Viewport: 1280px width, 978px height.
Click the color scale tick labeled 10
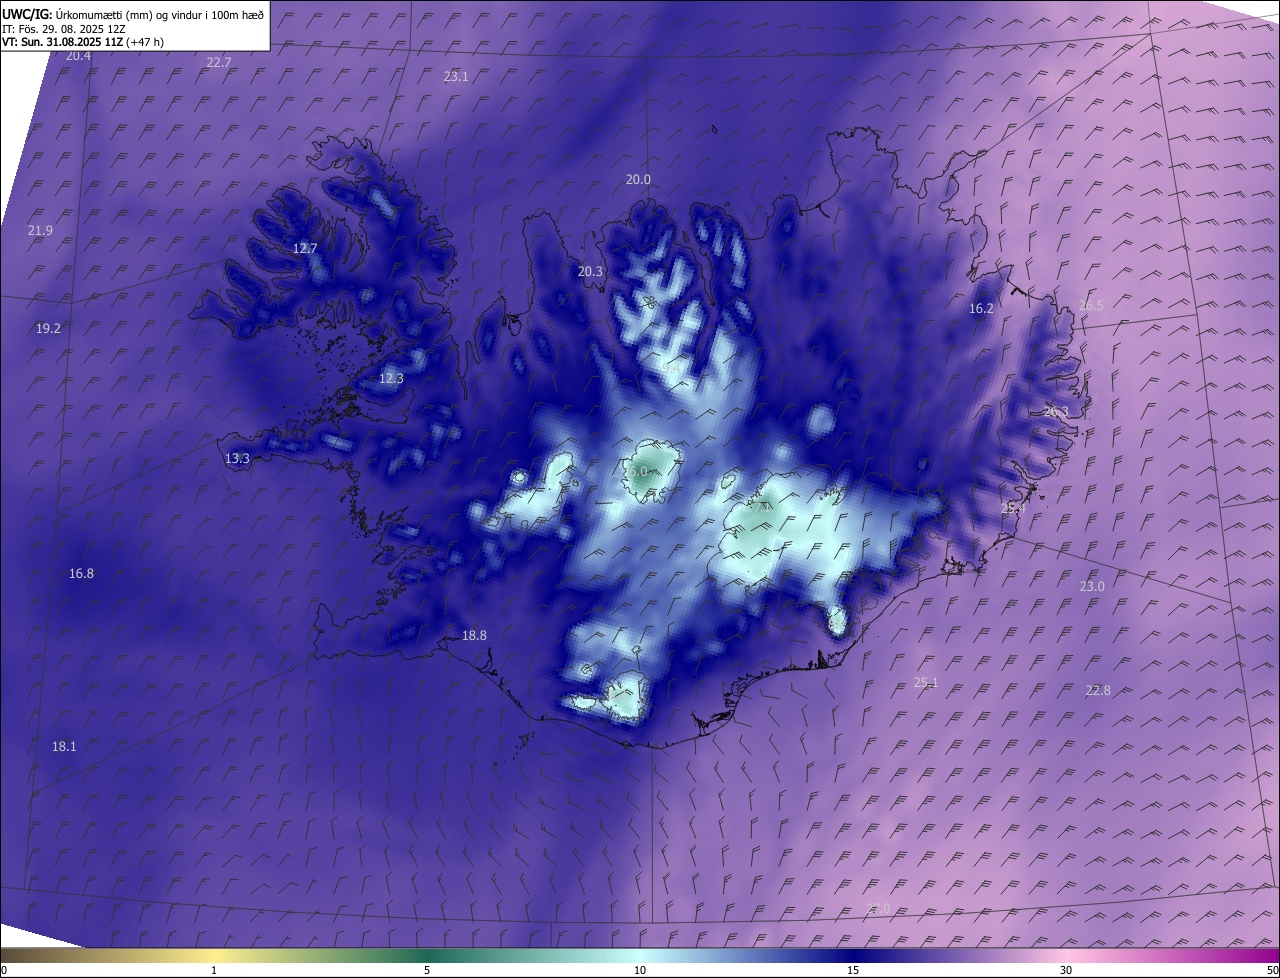pyautogui.click(x=640, y=970)
